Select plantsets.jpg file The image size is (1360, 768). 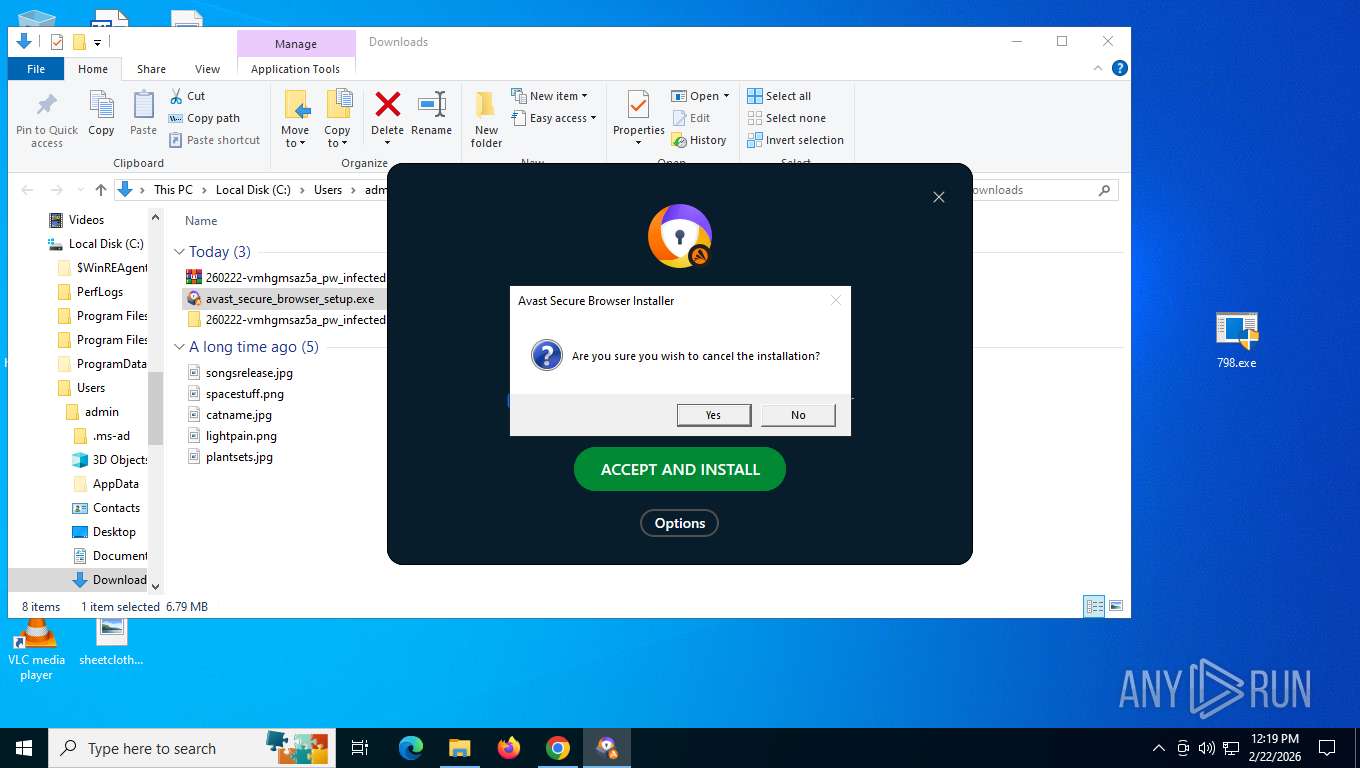click(239, 456)
